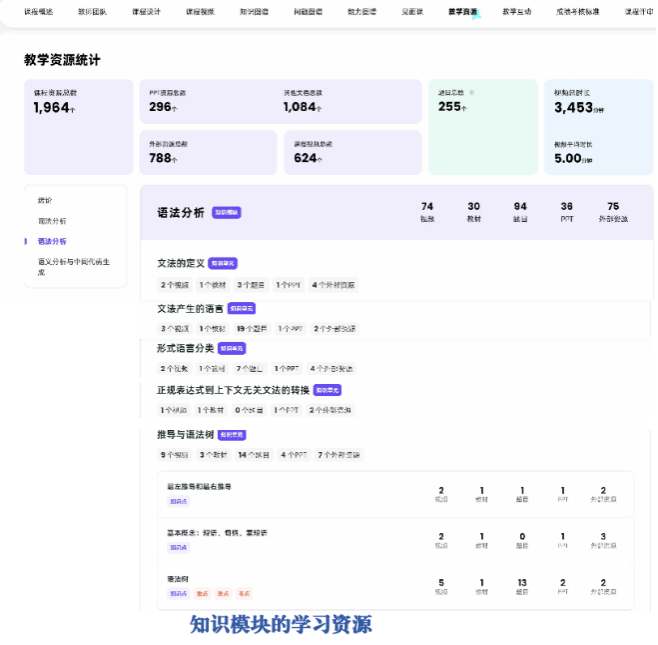Click info icon beside the 255 total card

(472, 92)
